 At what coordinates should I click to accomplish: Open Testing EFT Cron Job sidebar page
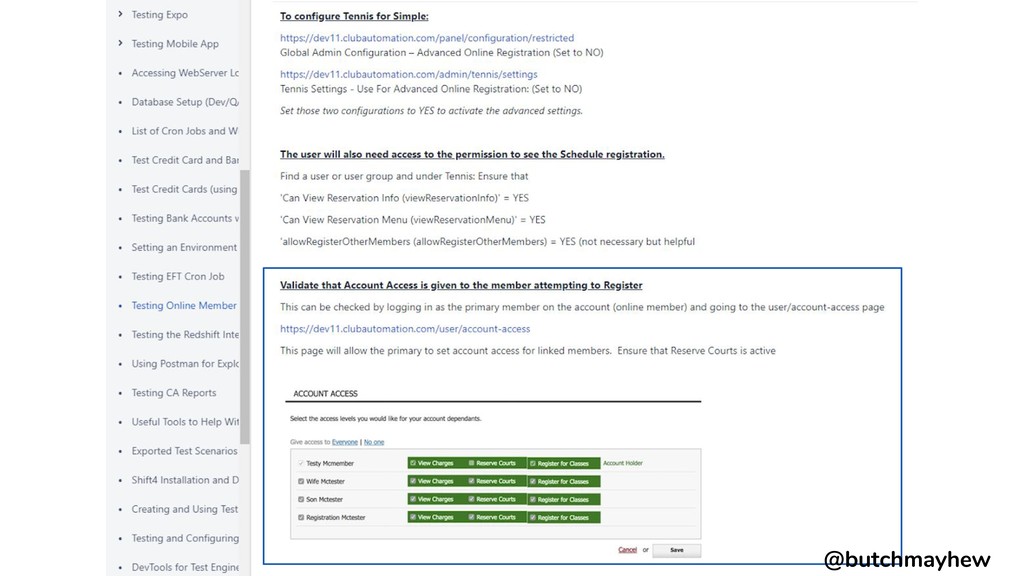pyautogui.click(x=178, y=276)
